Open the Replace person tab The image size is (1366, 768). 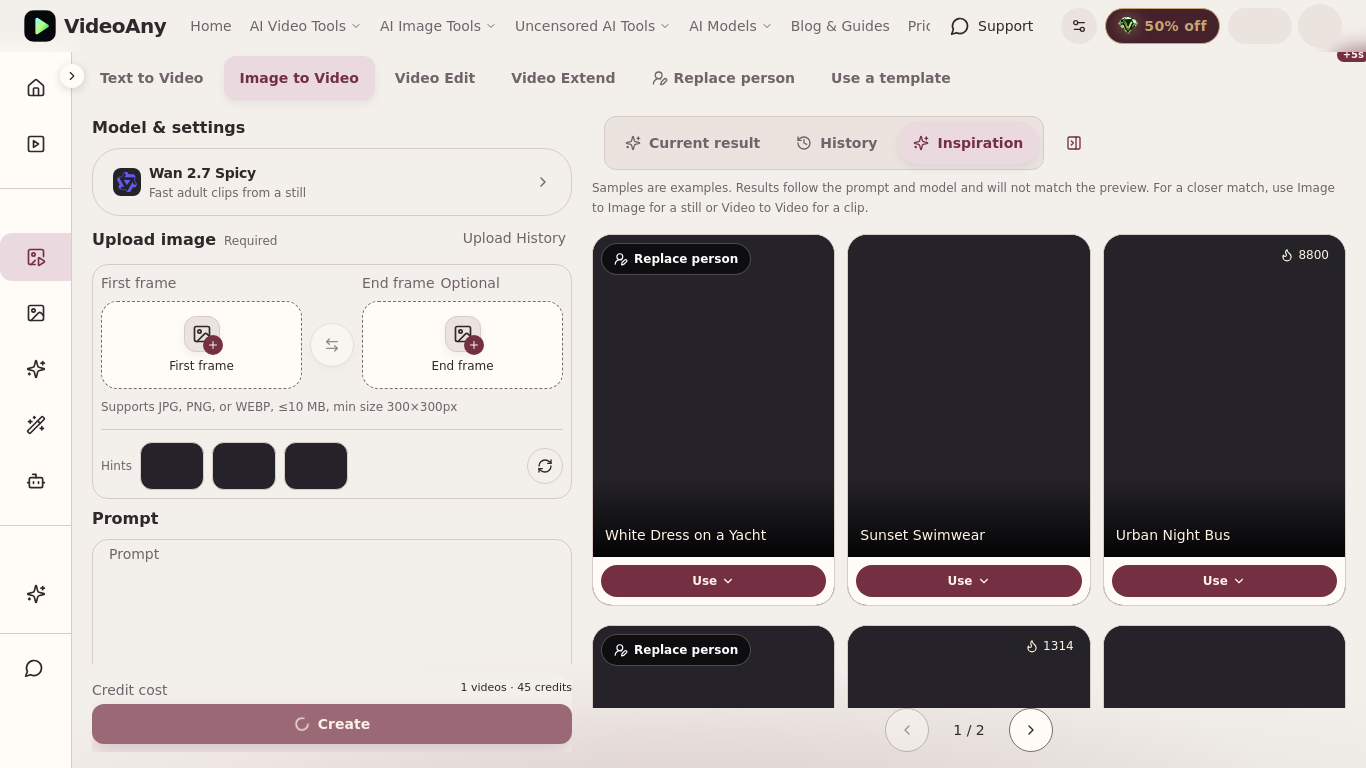pos(723,78)
